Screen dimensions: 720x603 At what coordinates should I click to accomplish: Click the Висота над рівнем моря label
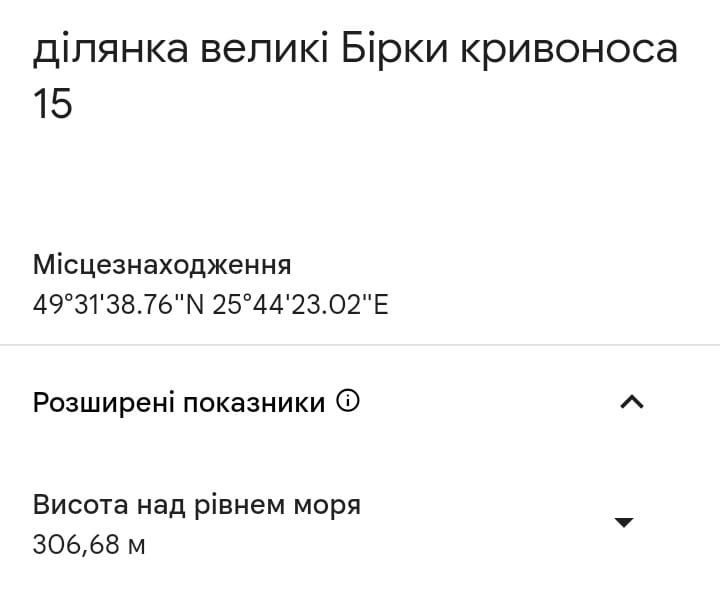point(197,505)
